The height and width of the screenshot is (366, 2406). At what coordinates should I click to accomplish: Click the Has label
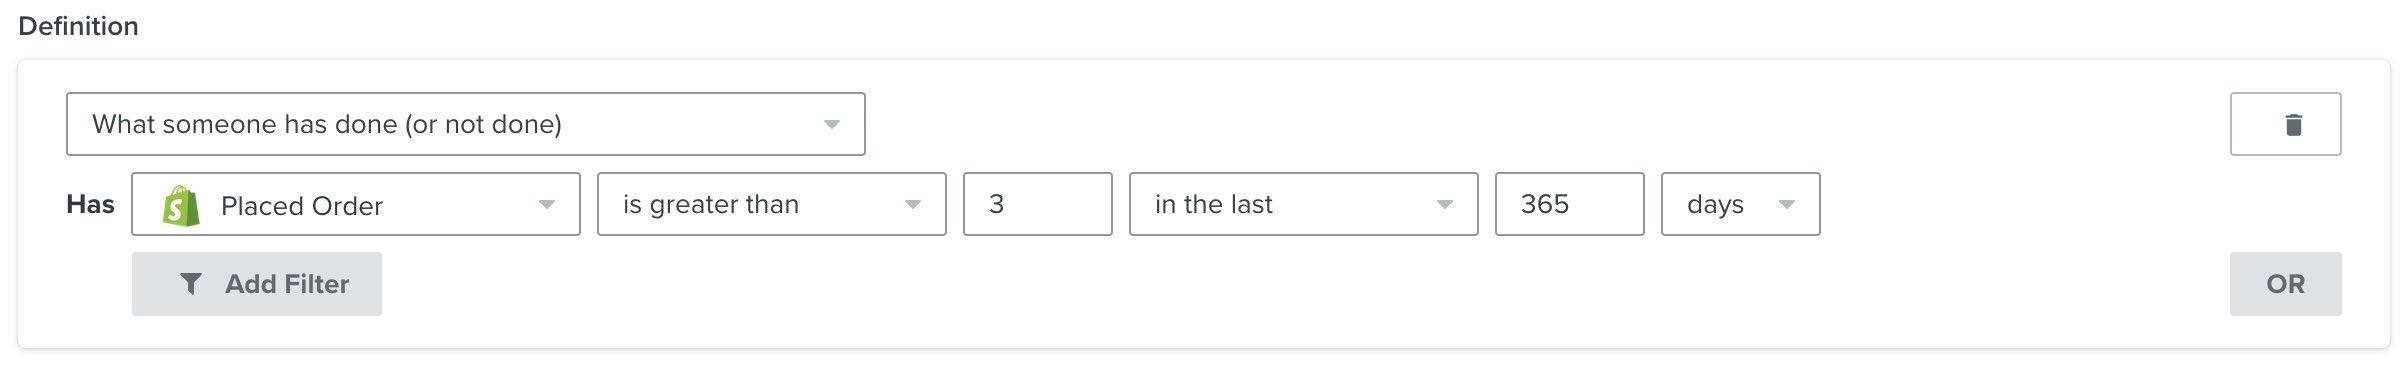90,204
